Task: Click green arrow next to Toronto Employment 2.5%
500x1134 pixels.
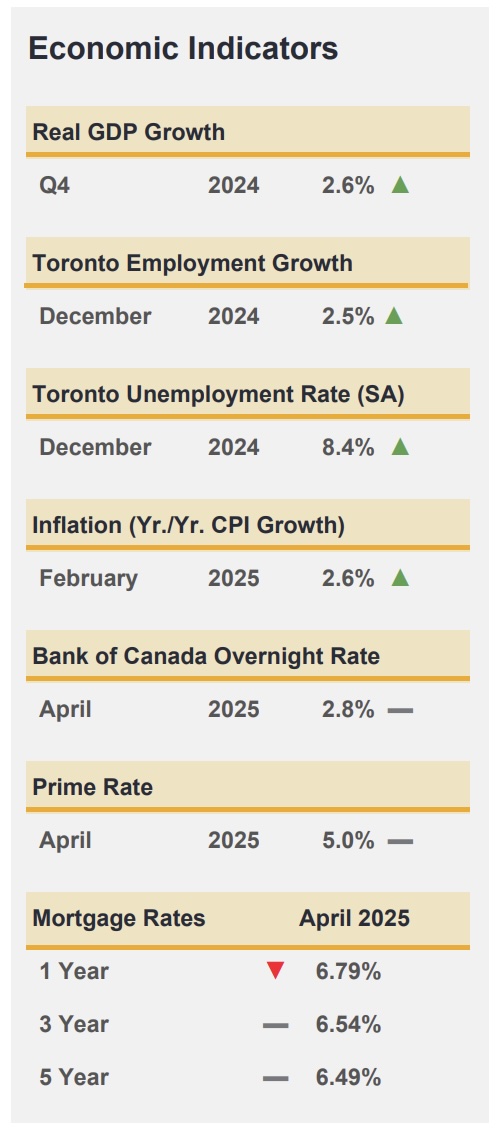Action: pos(394,316)
